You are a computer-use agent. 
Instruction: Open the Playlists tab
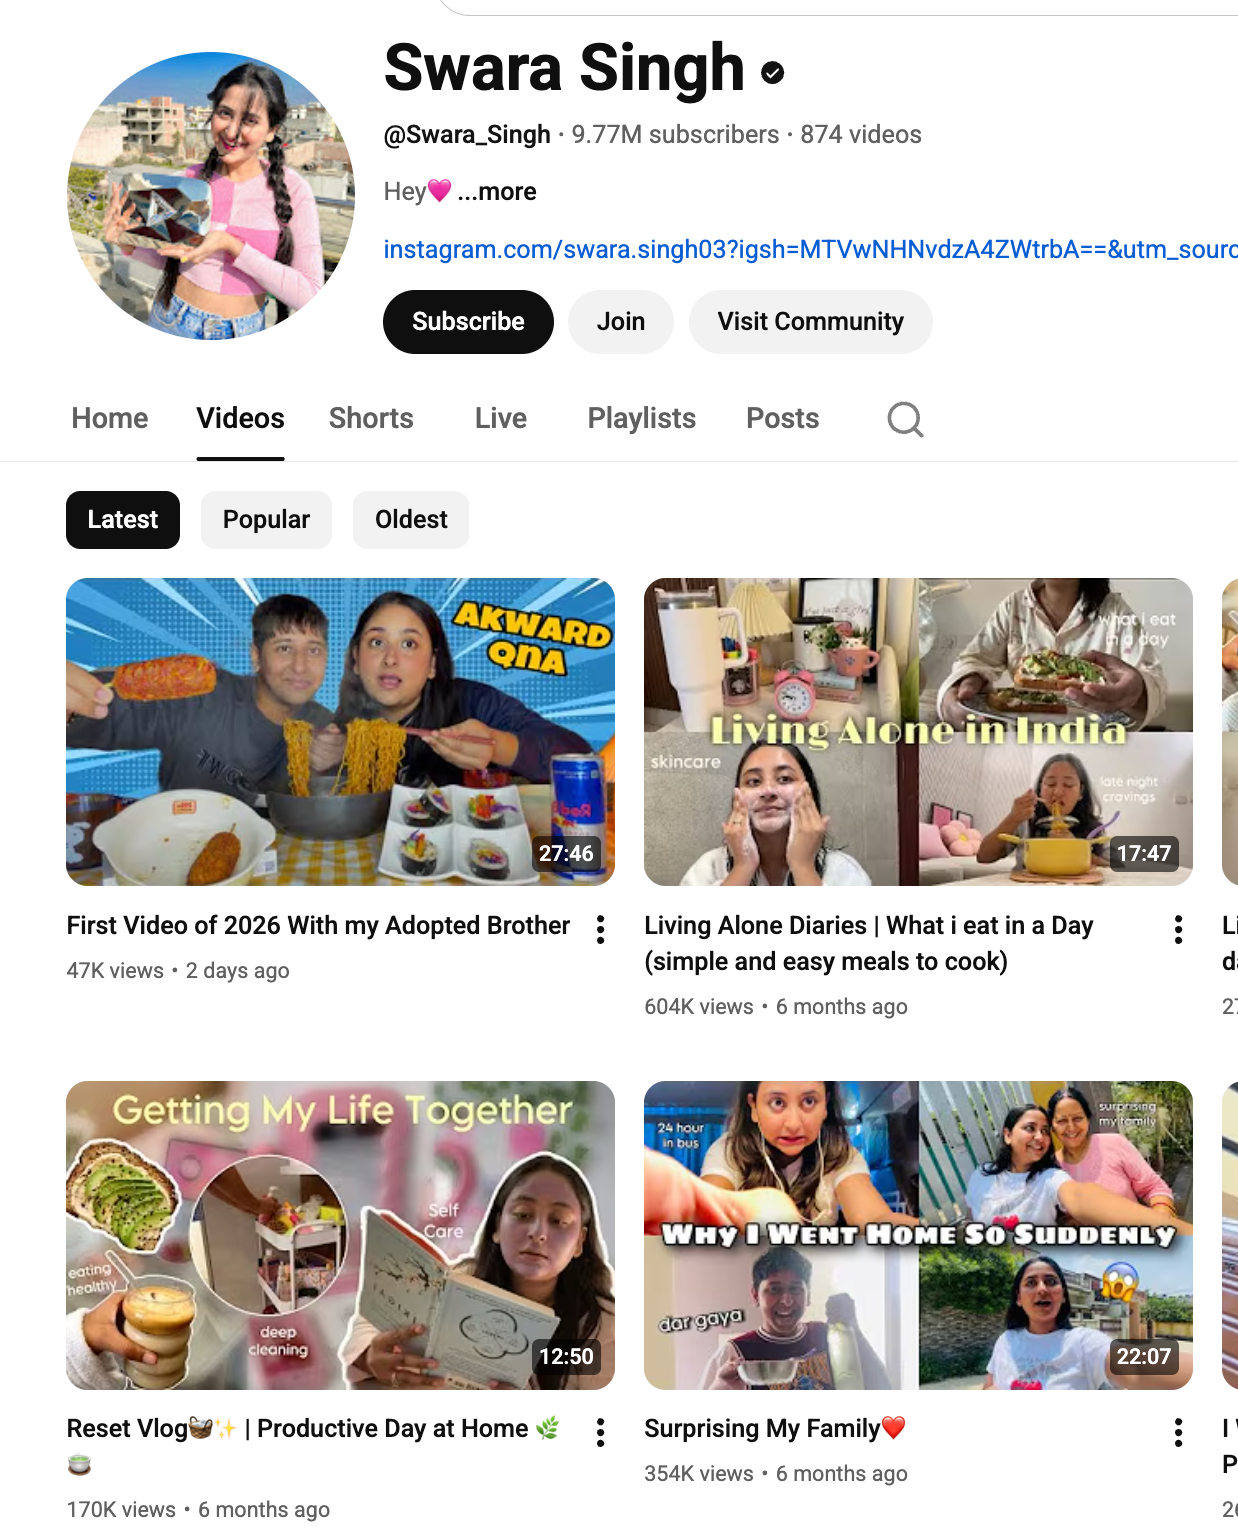pos(641,418)
